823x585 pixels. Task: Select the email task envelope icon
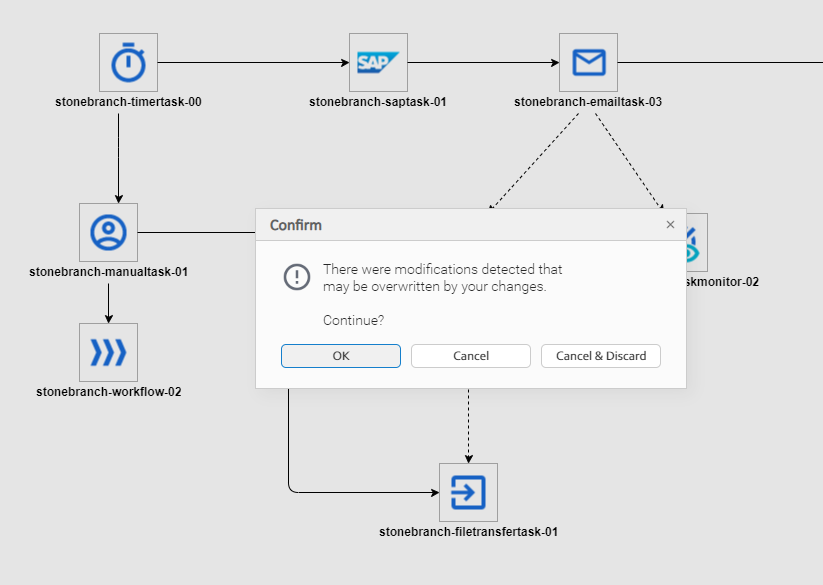tap(588, 63)
